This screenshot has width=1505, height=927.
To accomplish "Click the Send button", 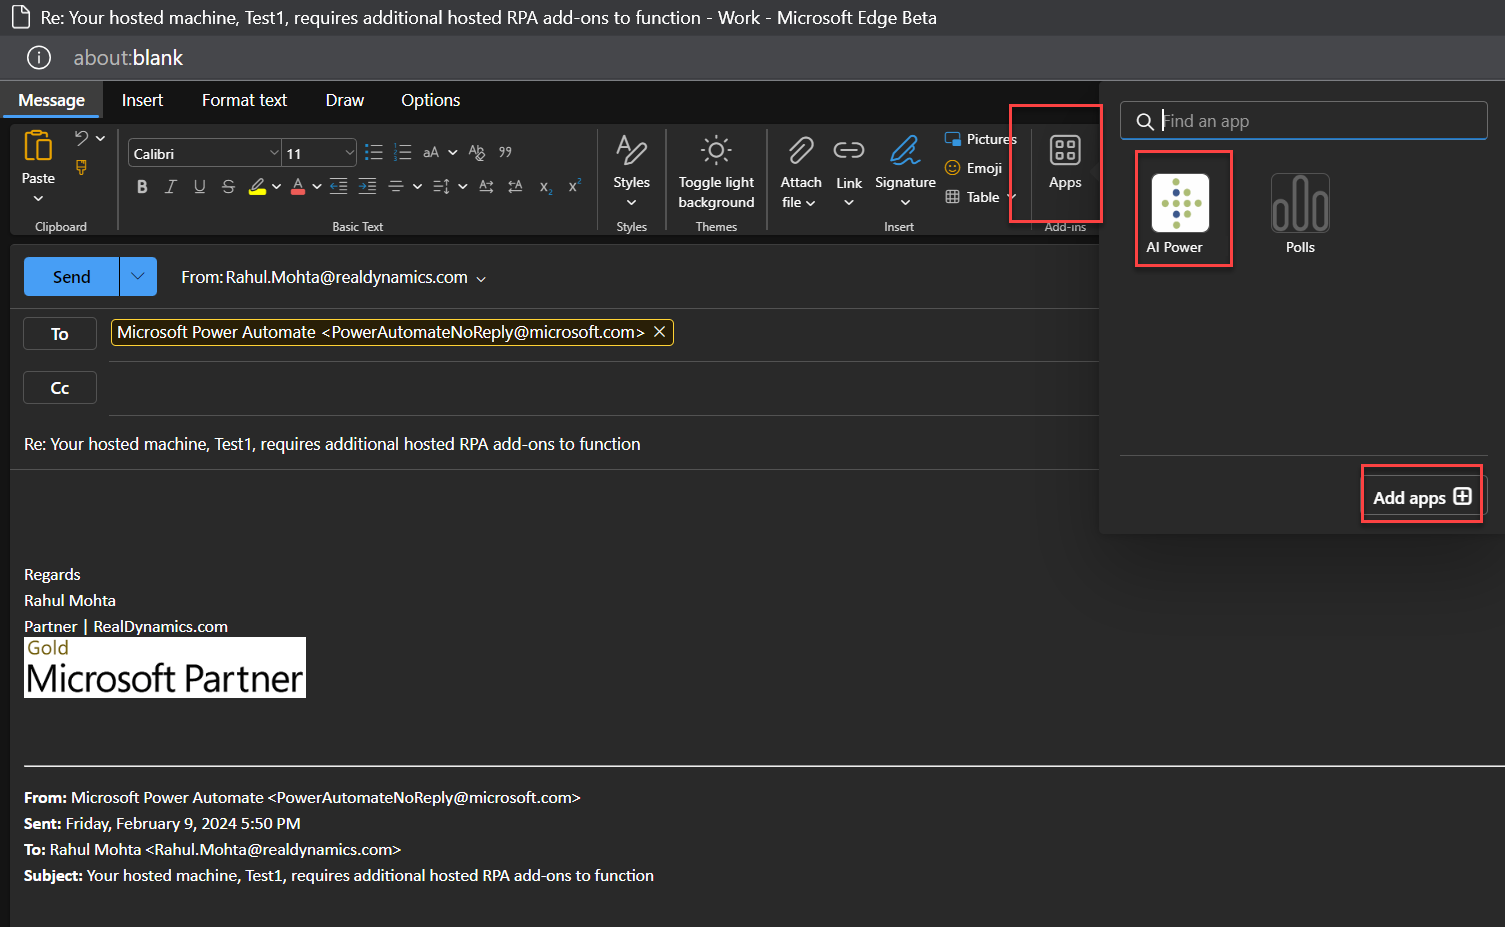I will coord(71,276).
